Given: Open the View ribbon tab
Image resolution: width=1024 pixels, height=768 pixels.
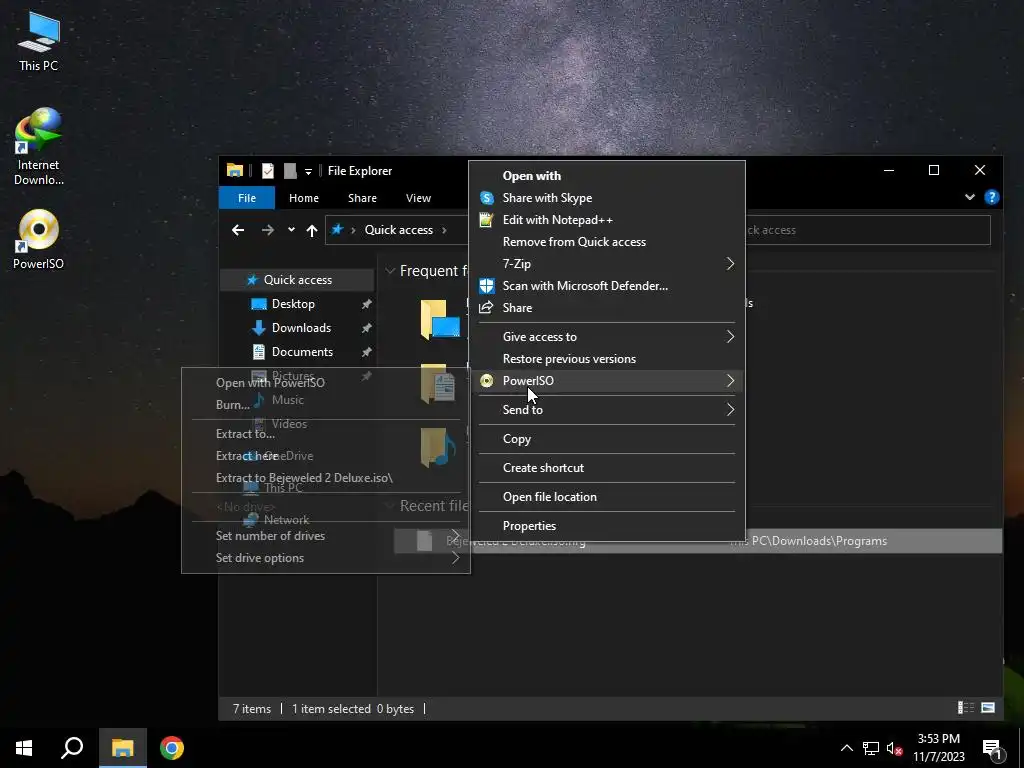Looking at the screenshot, I should pyautogui.click(x=419, y=198).
